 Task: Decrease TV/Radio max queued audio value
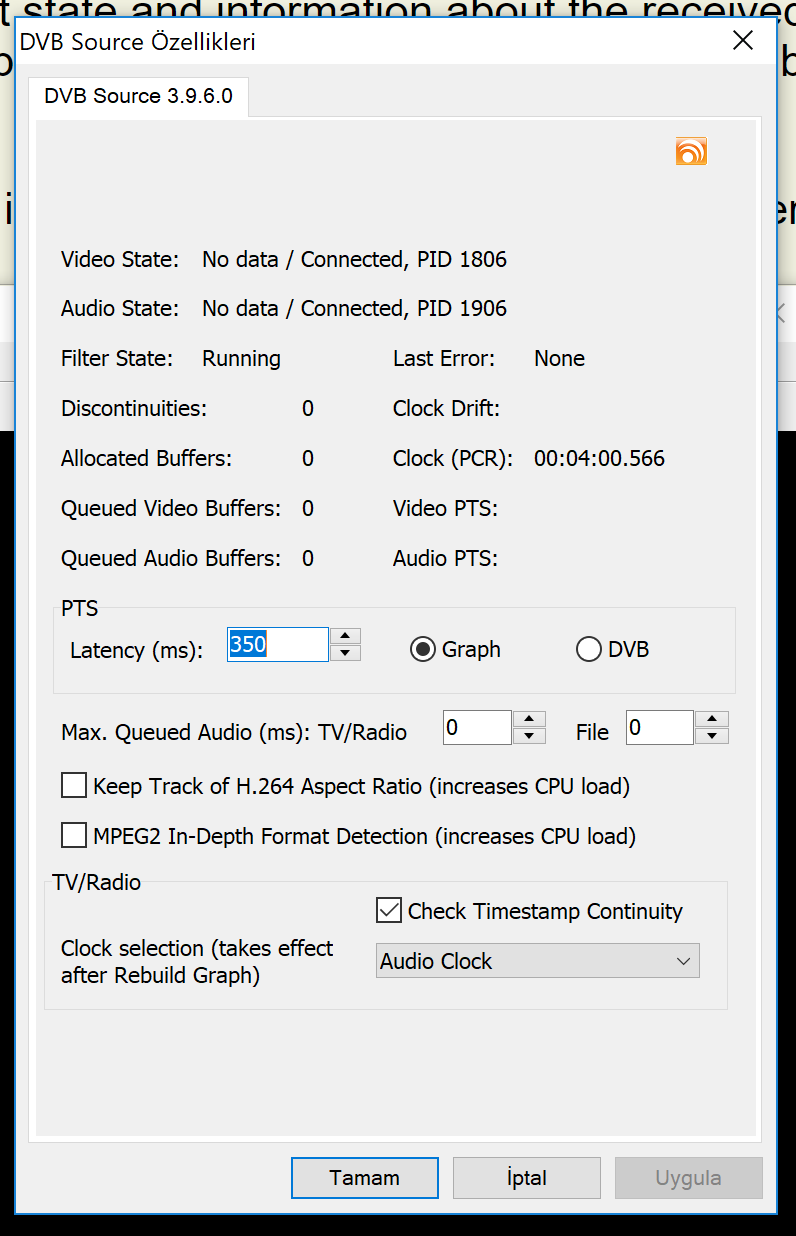click(530, 736)
